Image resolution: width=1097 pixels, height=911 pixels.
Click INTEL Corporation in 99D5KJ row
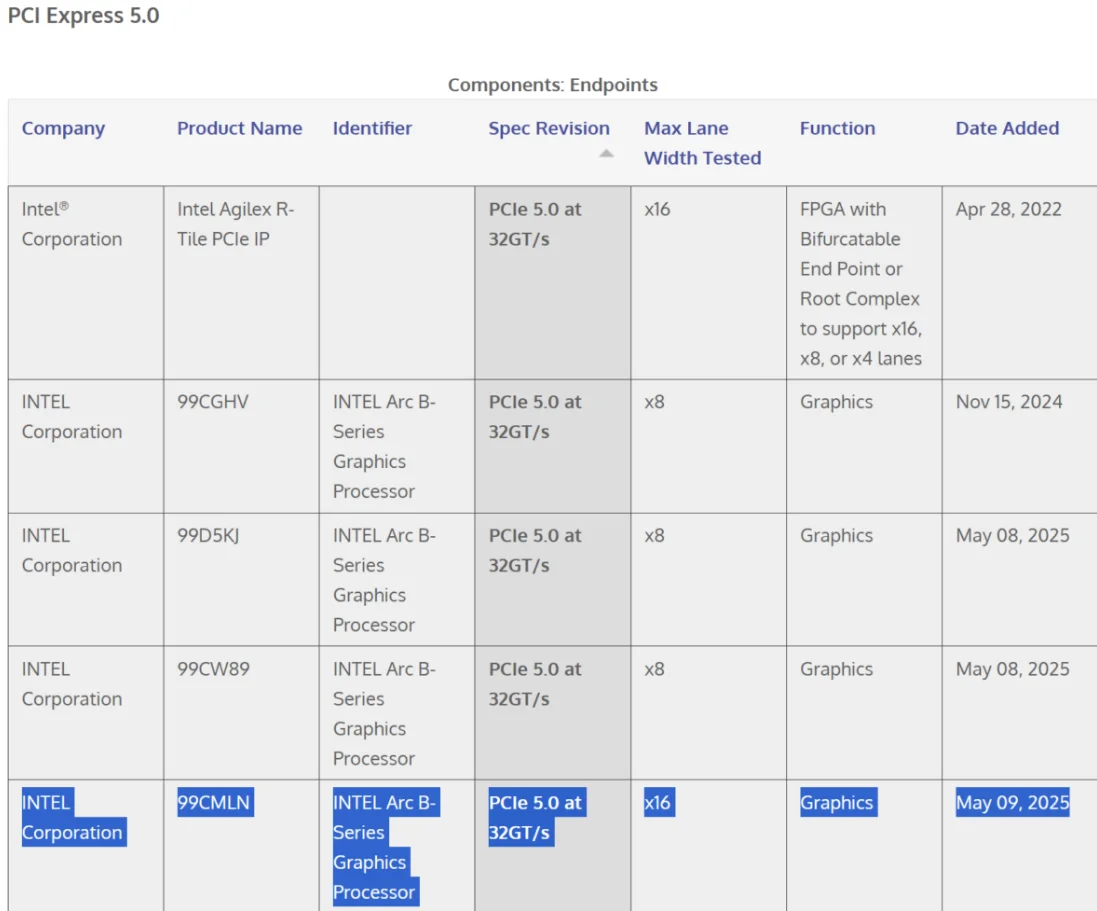(x=71, y=550)
